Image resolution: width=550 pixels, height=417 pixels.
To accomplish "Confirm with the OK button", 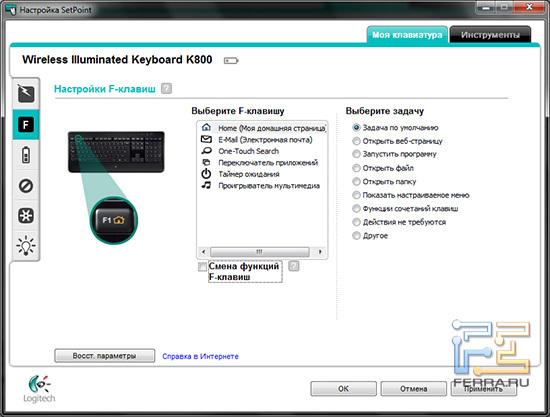I will 343,389.
